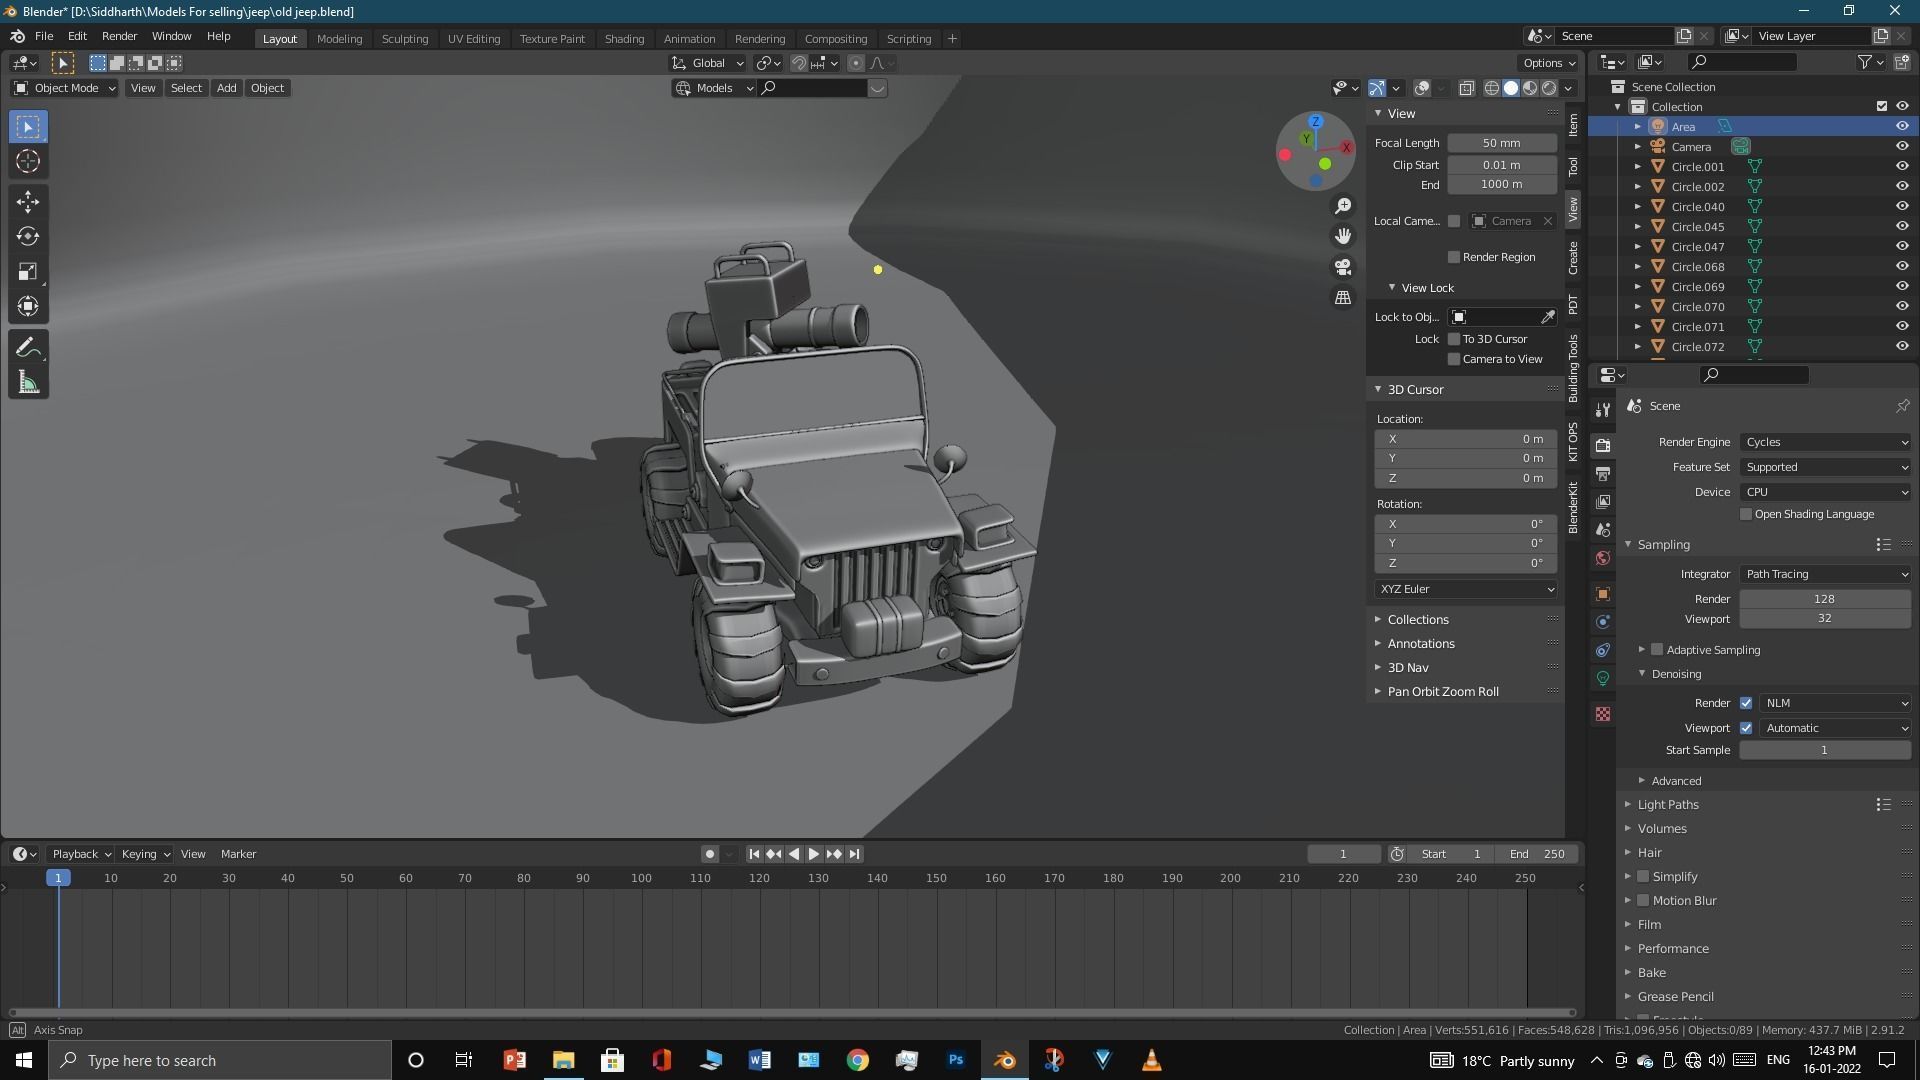1920x1080 pixels.
Task: Click the current frame marker at 1
Action: pyautogui.click(x=58, y=878)
